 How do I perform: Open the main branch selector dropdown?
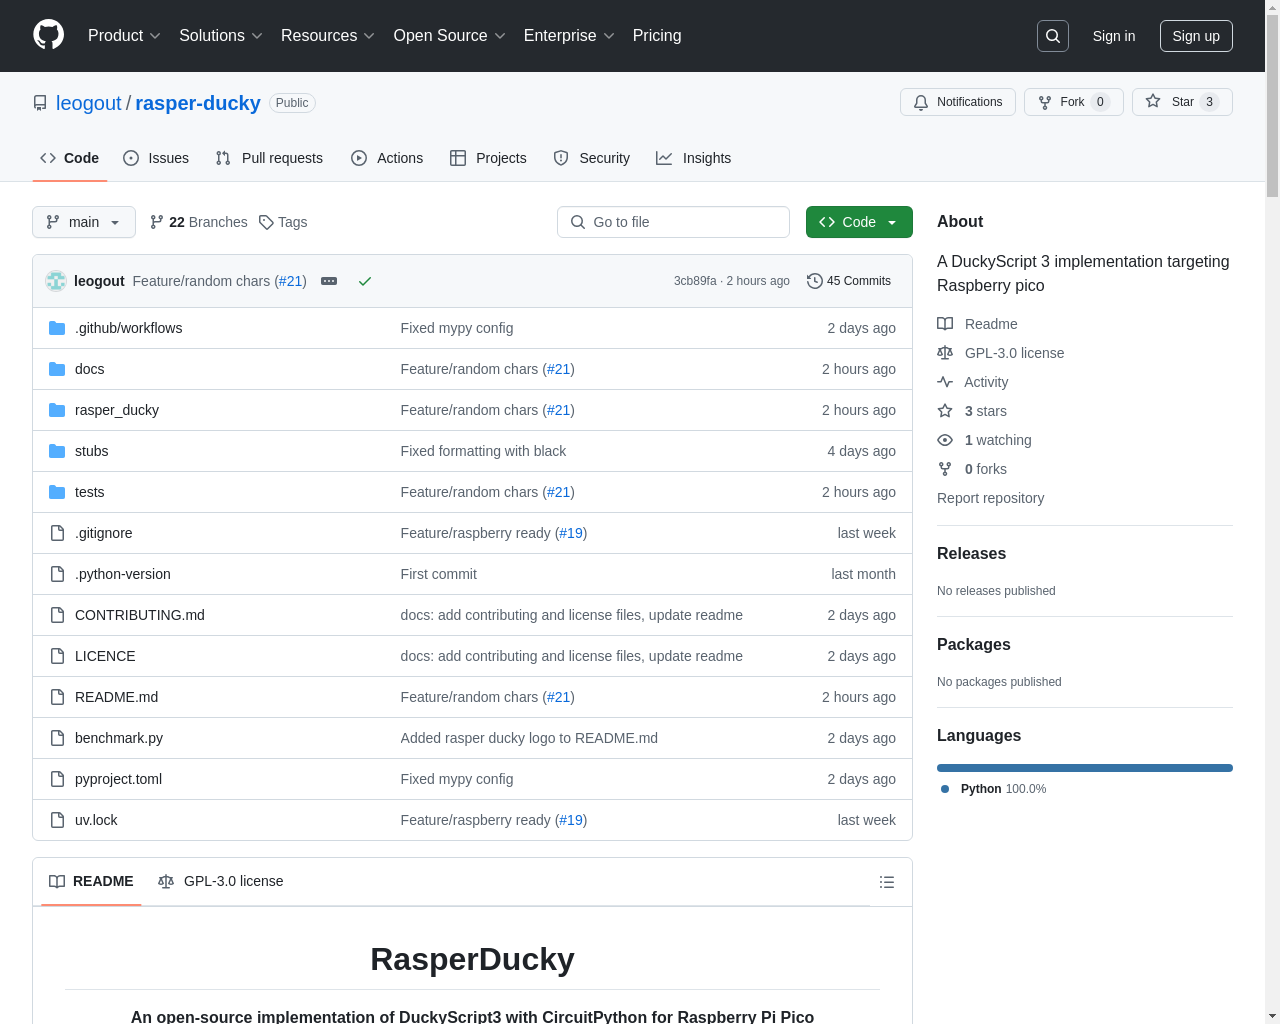pos(84,222)
